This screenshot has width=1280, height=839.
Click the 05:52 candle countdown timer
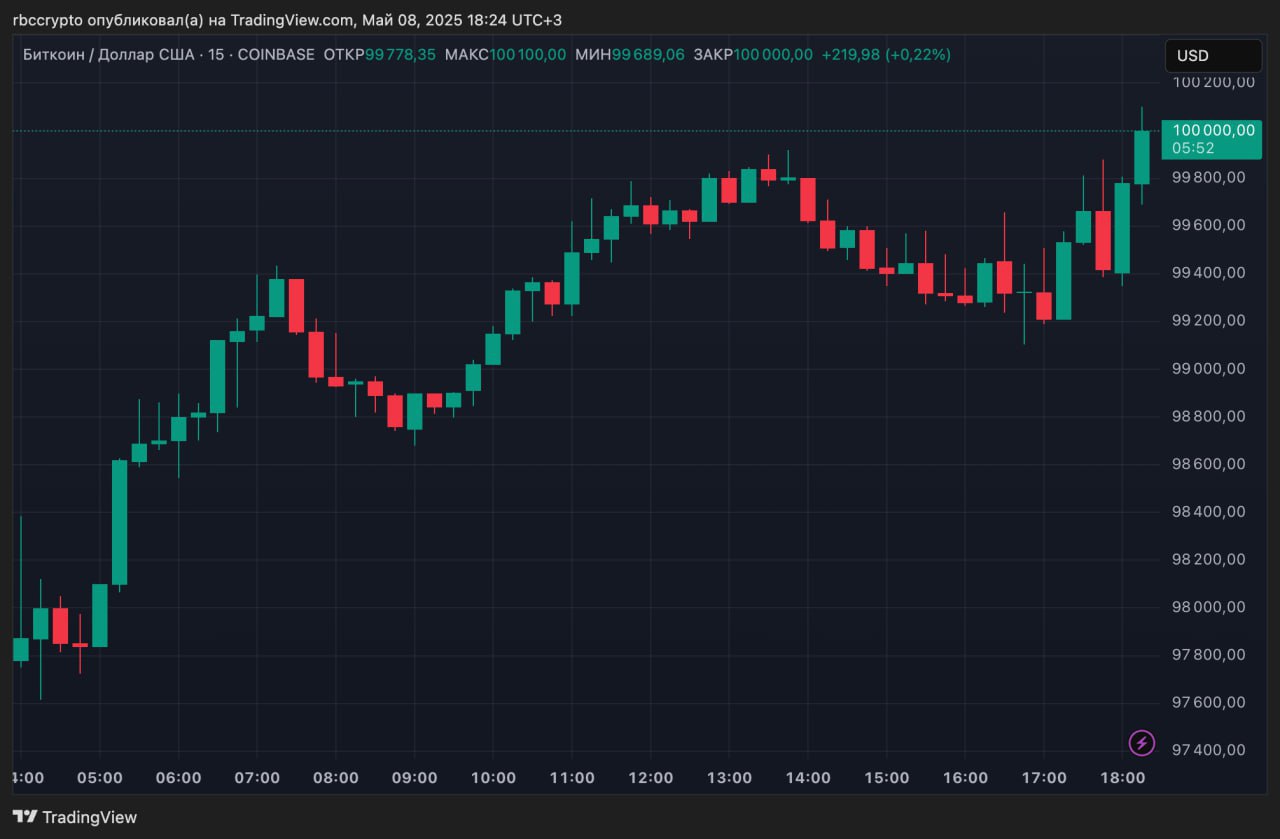click(x=1193, y=148)
